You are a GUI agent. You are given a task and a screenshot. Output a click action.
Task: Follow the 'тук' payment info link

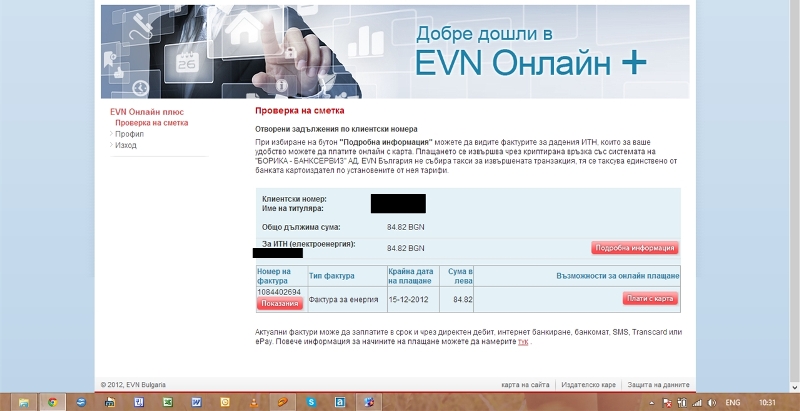point(522,342)
